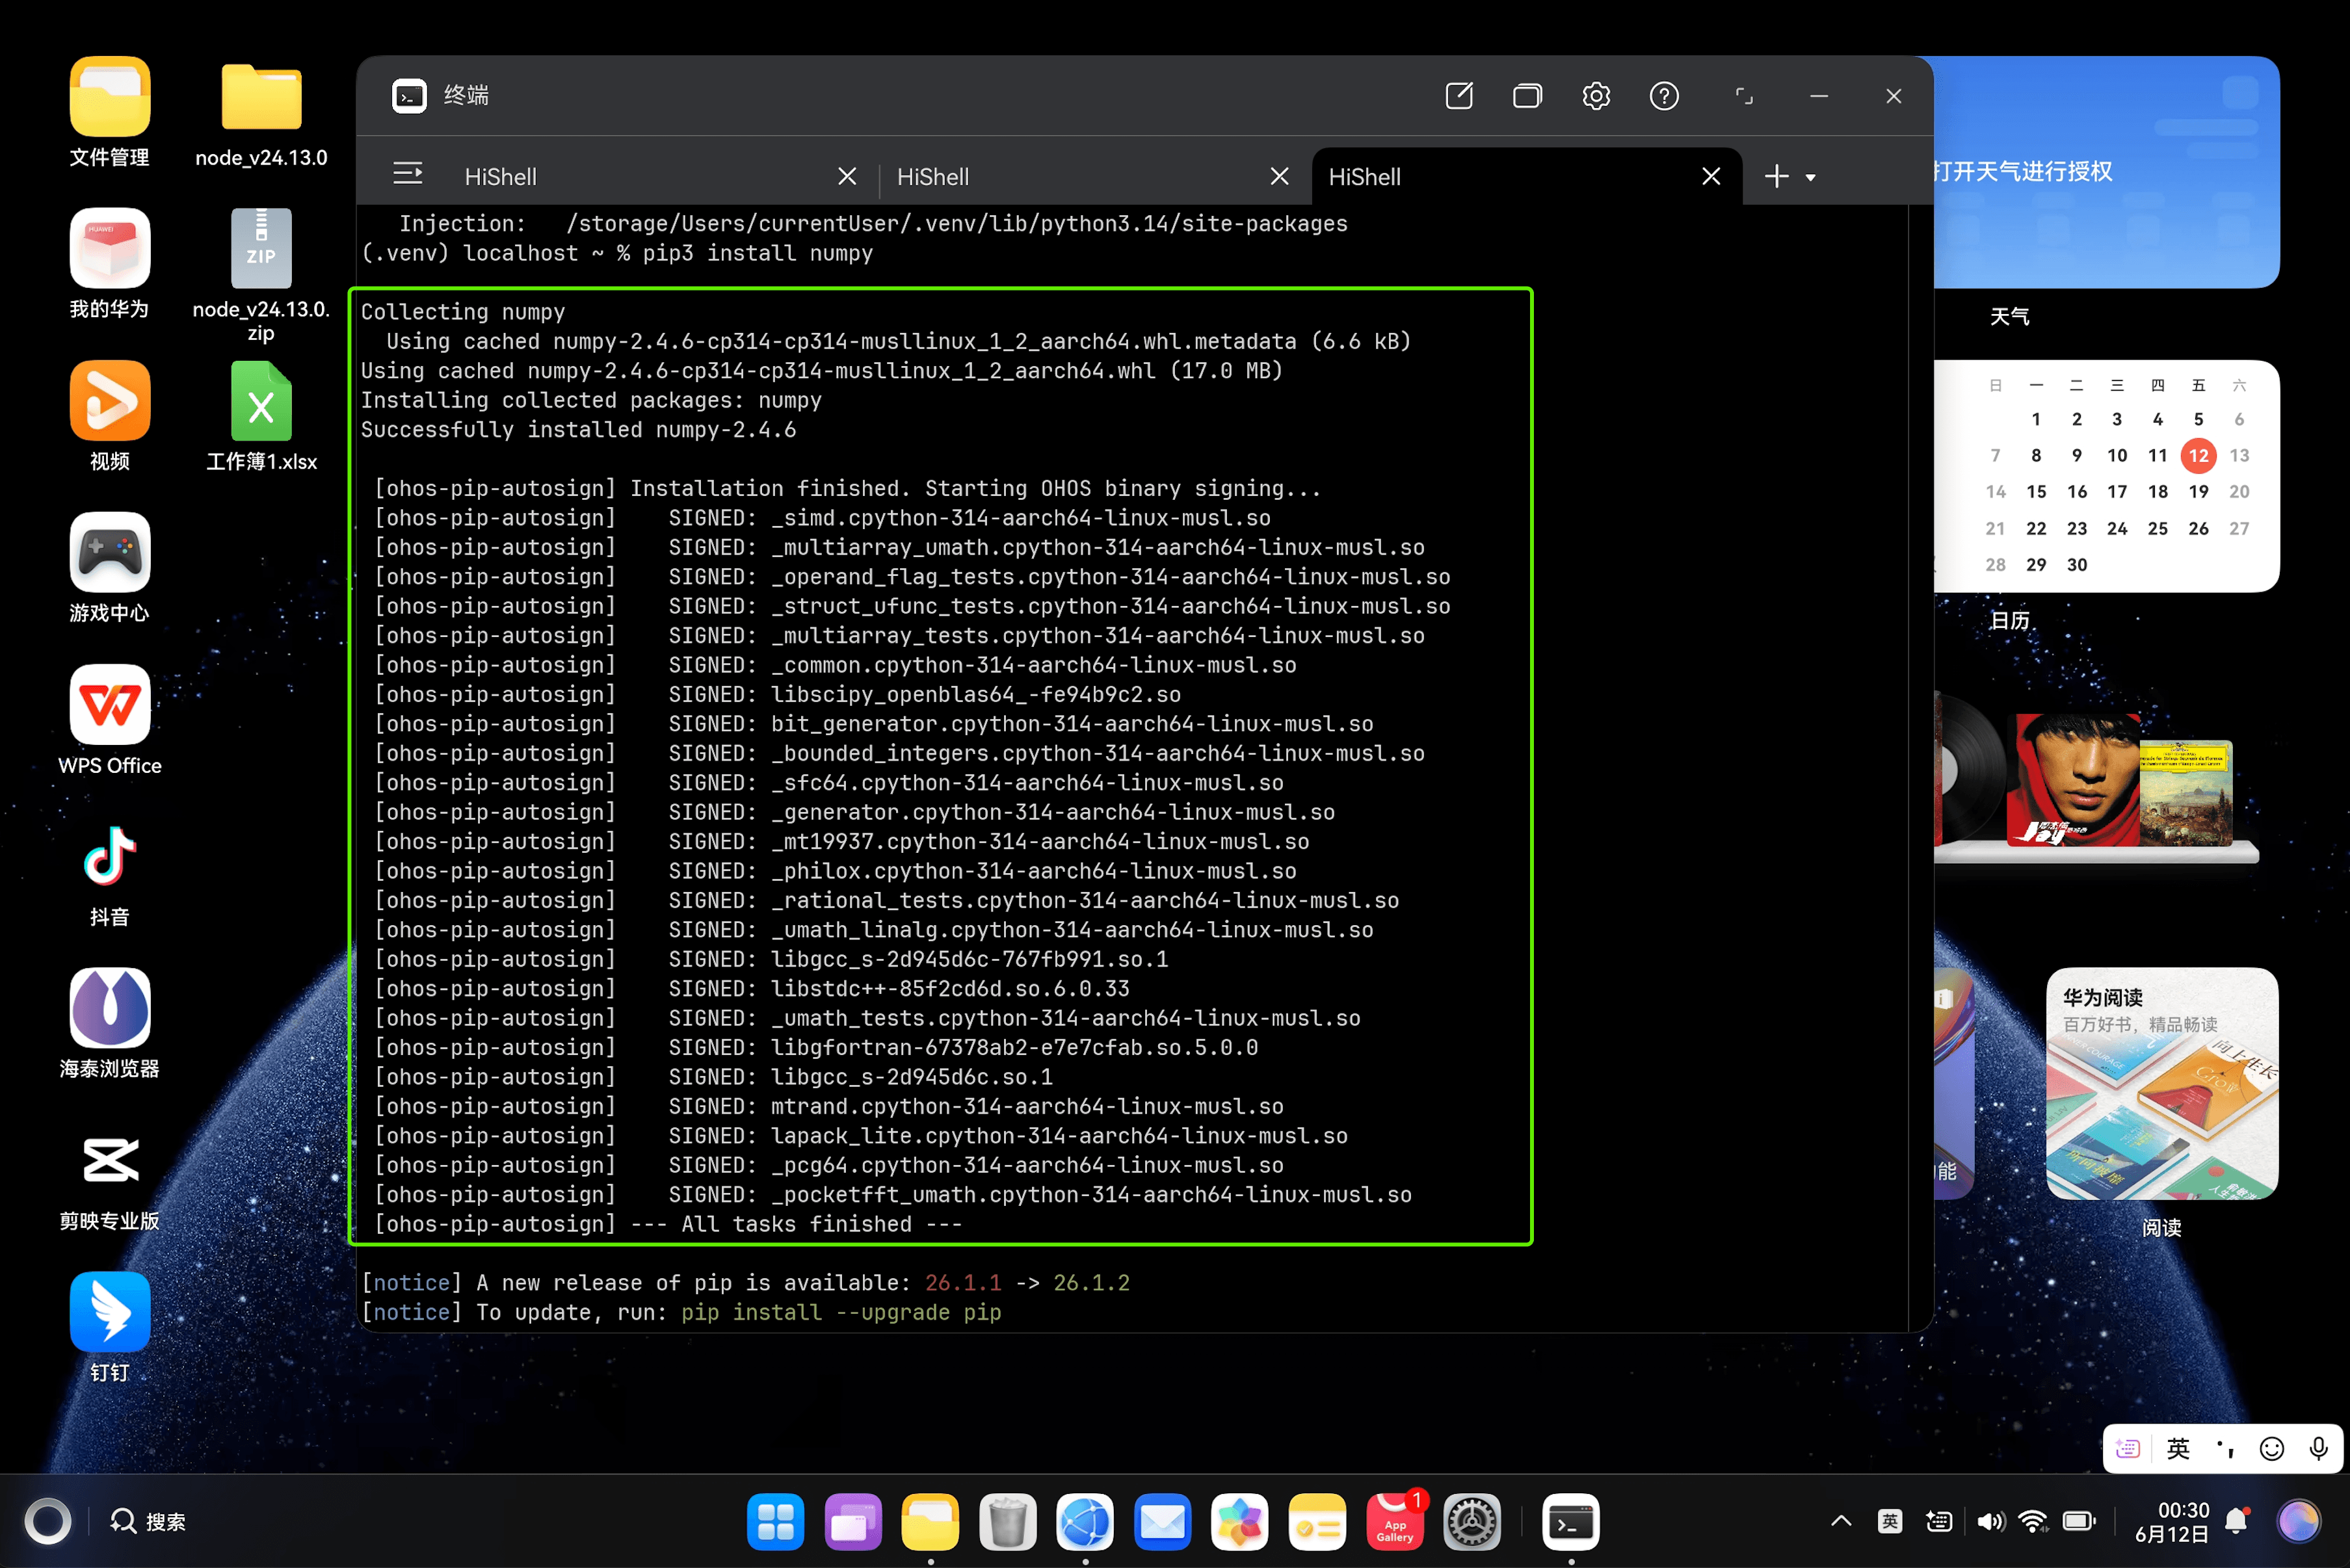Select date 19 in the calendar widget

[2198, 491]
